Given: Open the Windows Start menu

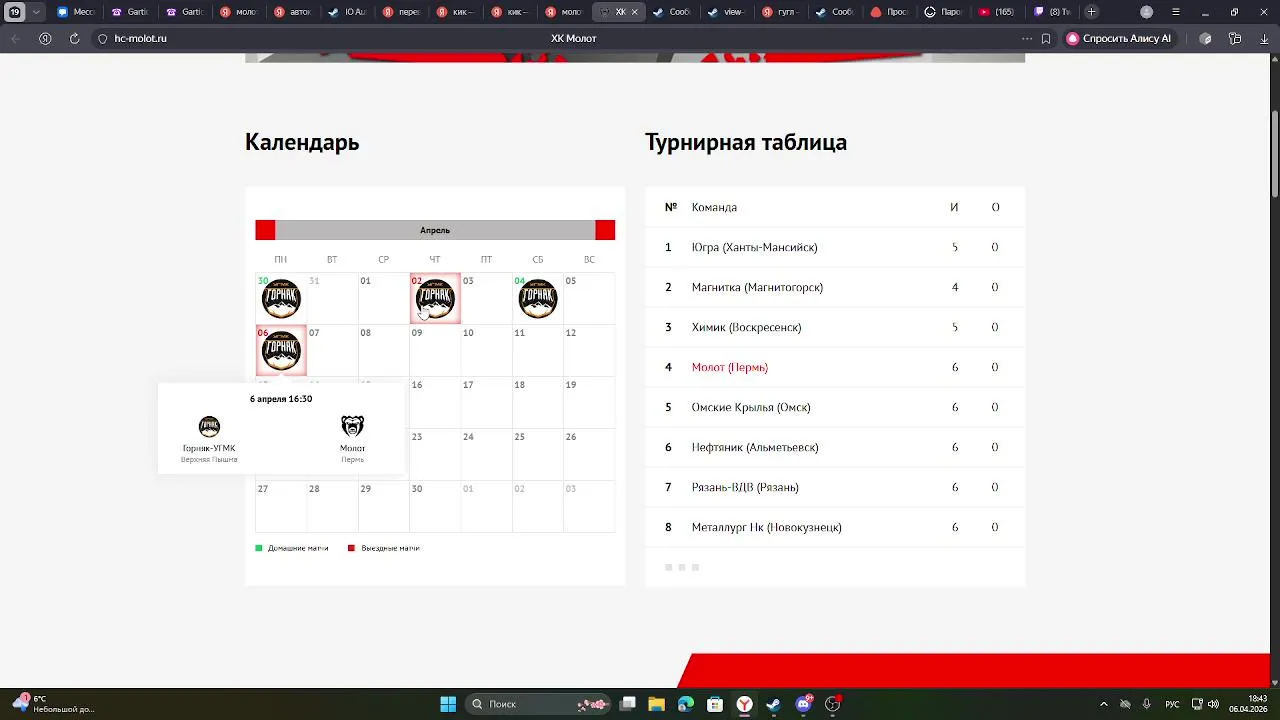Looking at the screenshot, I should [448, 704].
